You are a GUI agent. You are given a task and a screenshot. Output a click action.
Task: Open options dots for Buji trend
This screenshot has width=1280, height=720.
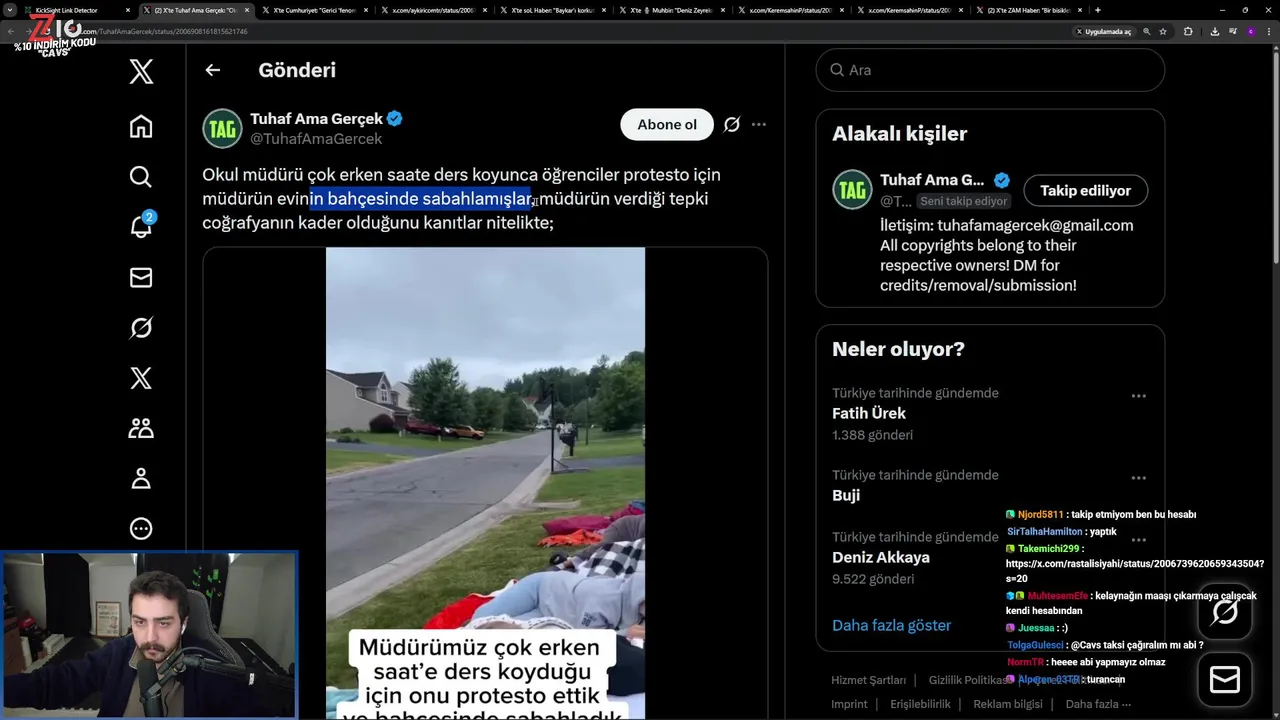coord(1138,478)
